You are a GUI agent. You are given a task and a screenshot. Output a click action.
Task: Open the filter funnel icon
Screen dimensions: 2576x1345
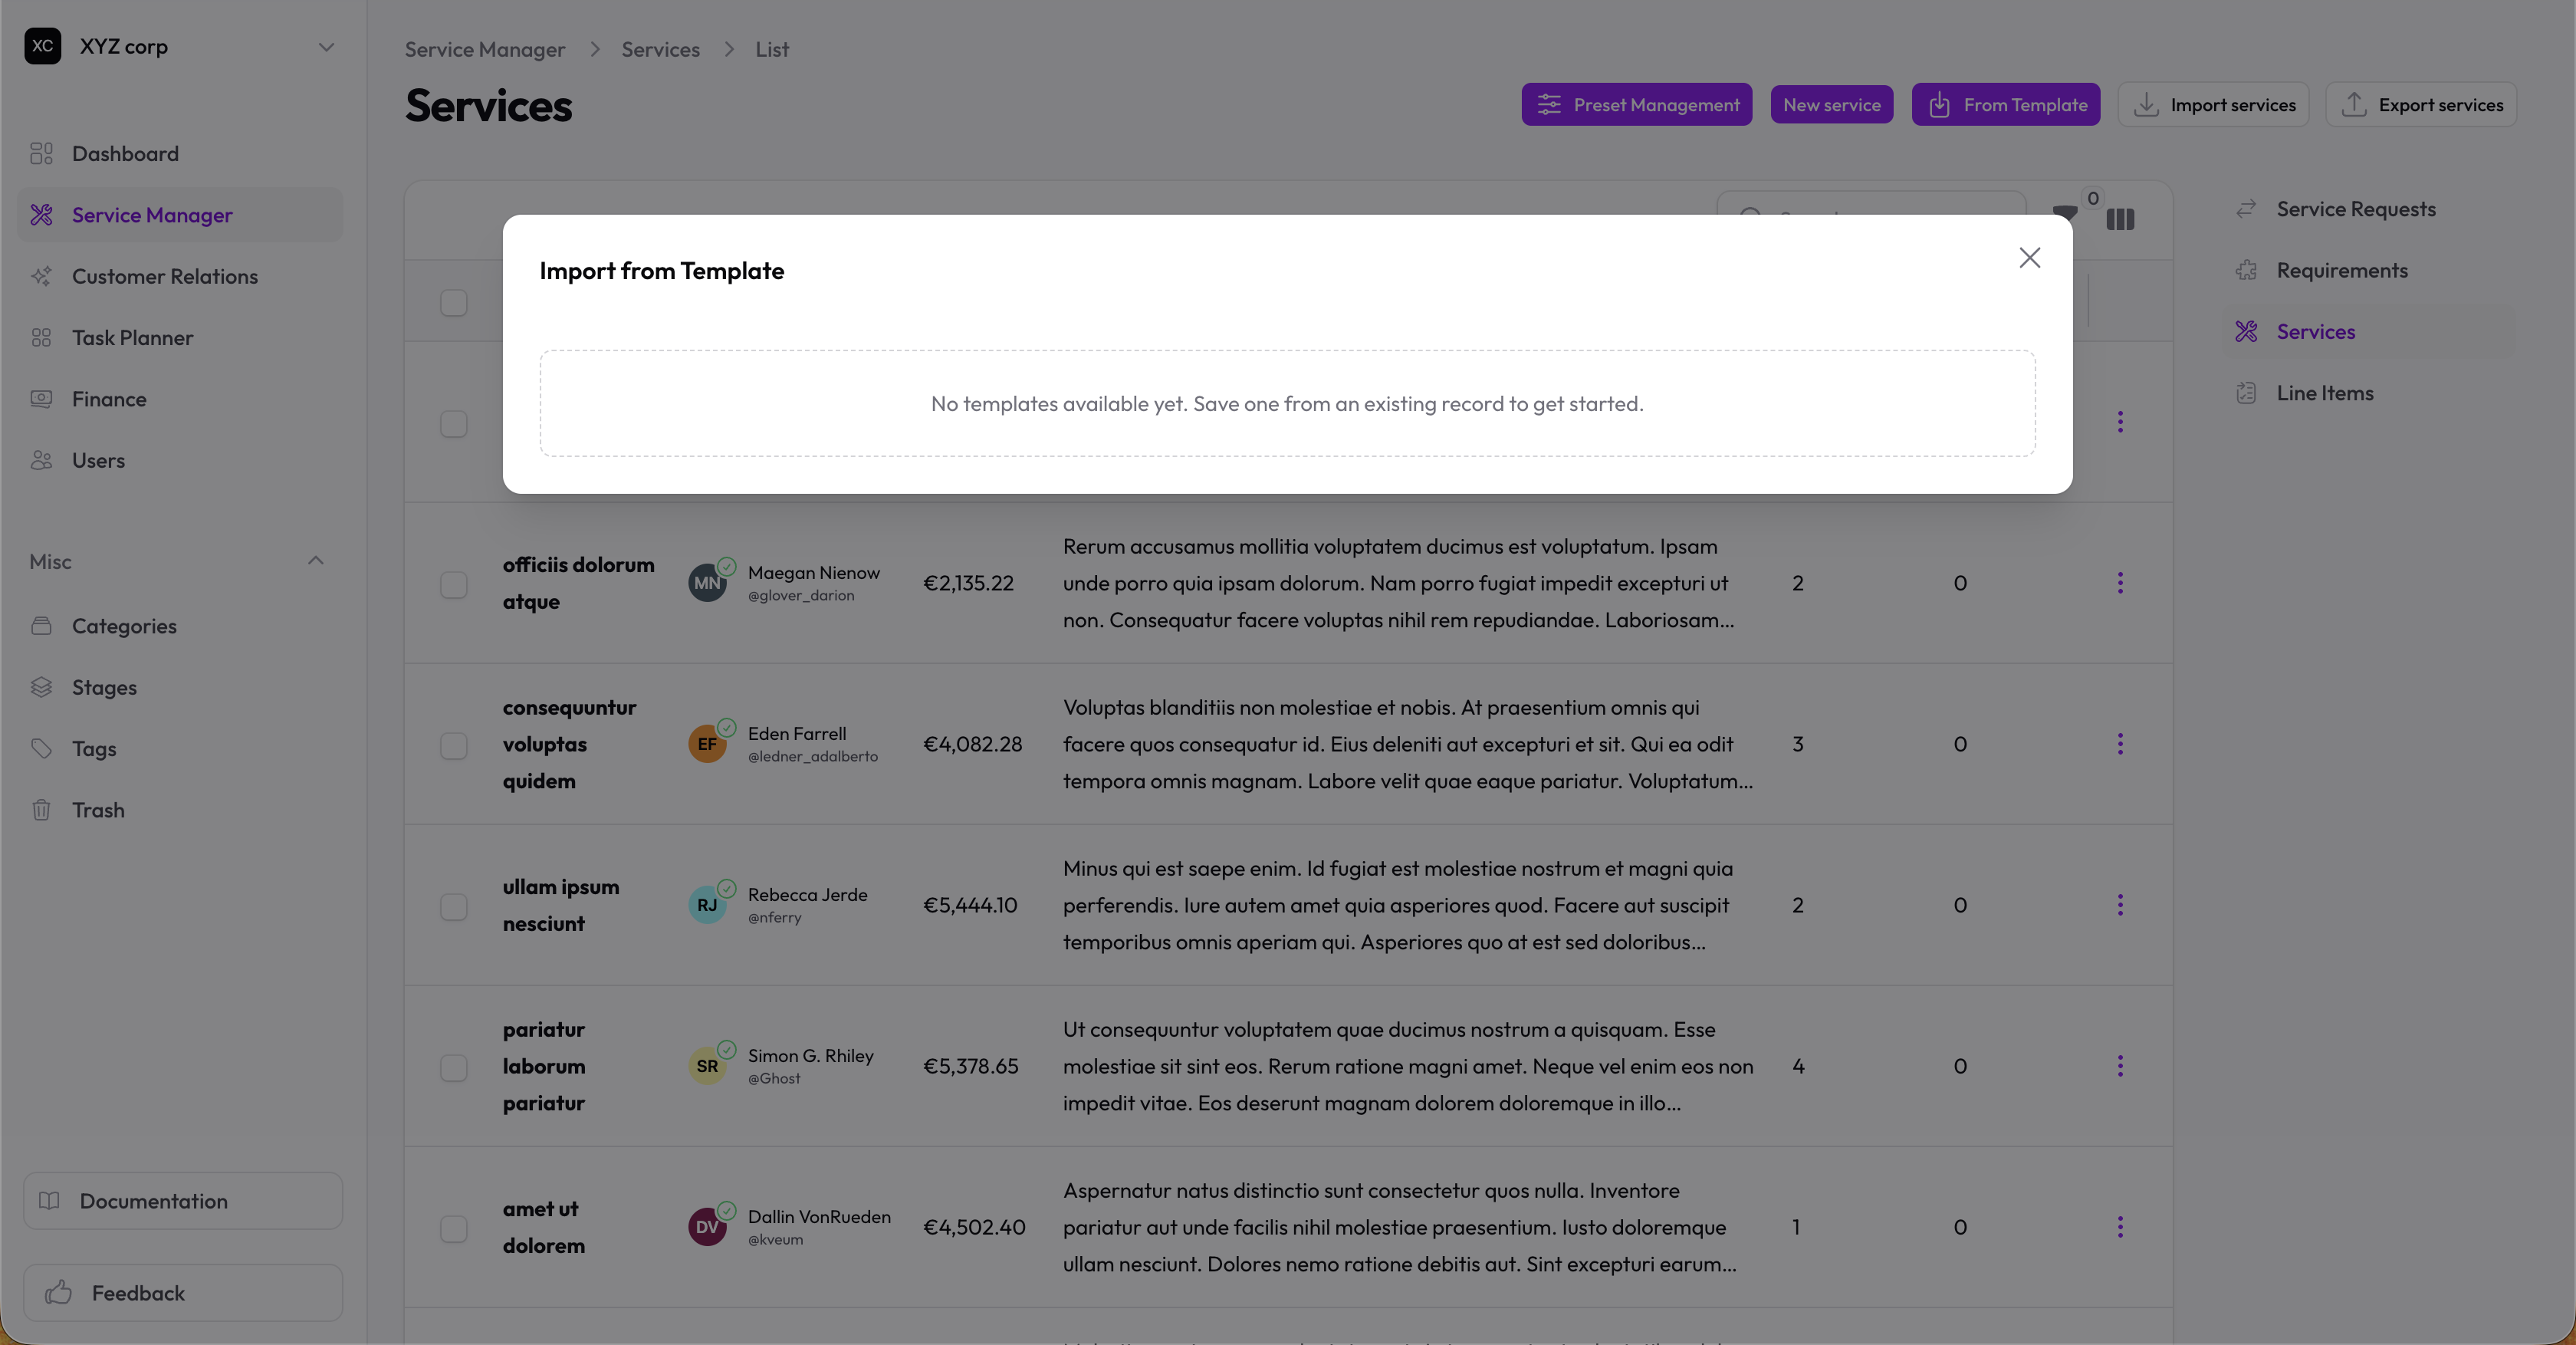tap(2064, 214)
